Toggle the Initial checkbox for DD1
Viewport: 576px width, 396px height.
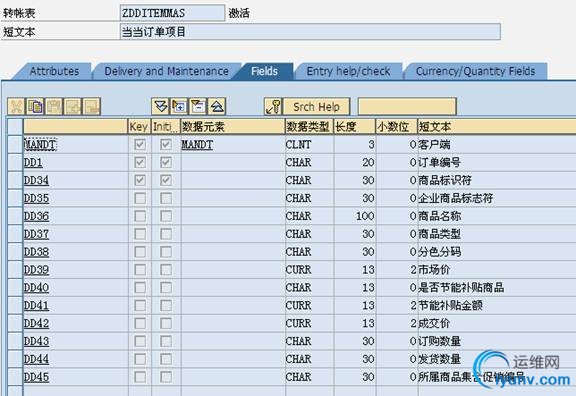pyautogui.click(x=166, y=162)
